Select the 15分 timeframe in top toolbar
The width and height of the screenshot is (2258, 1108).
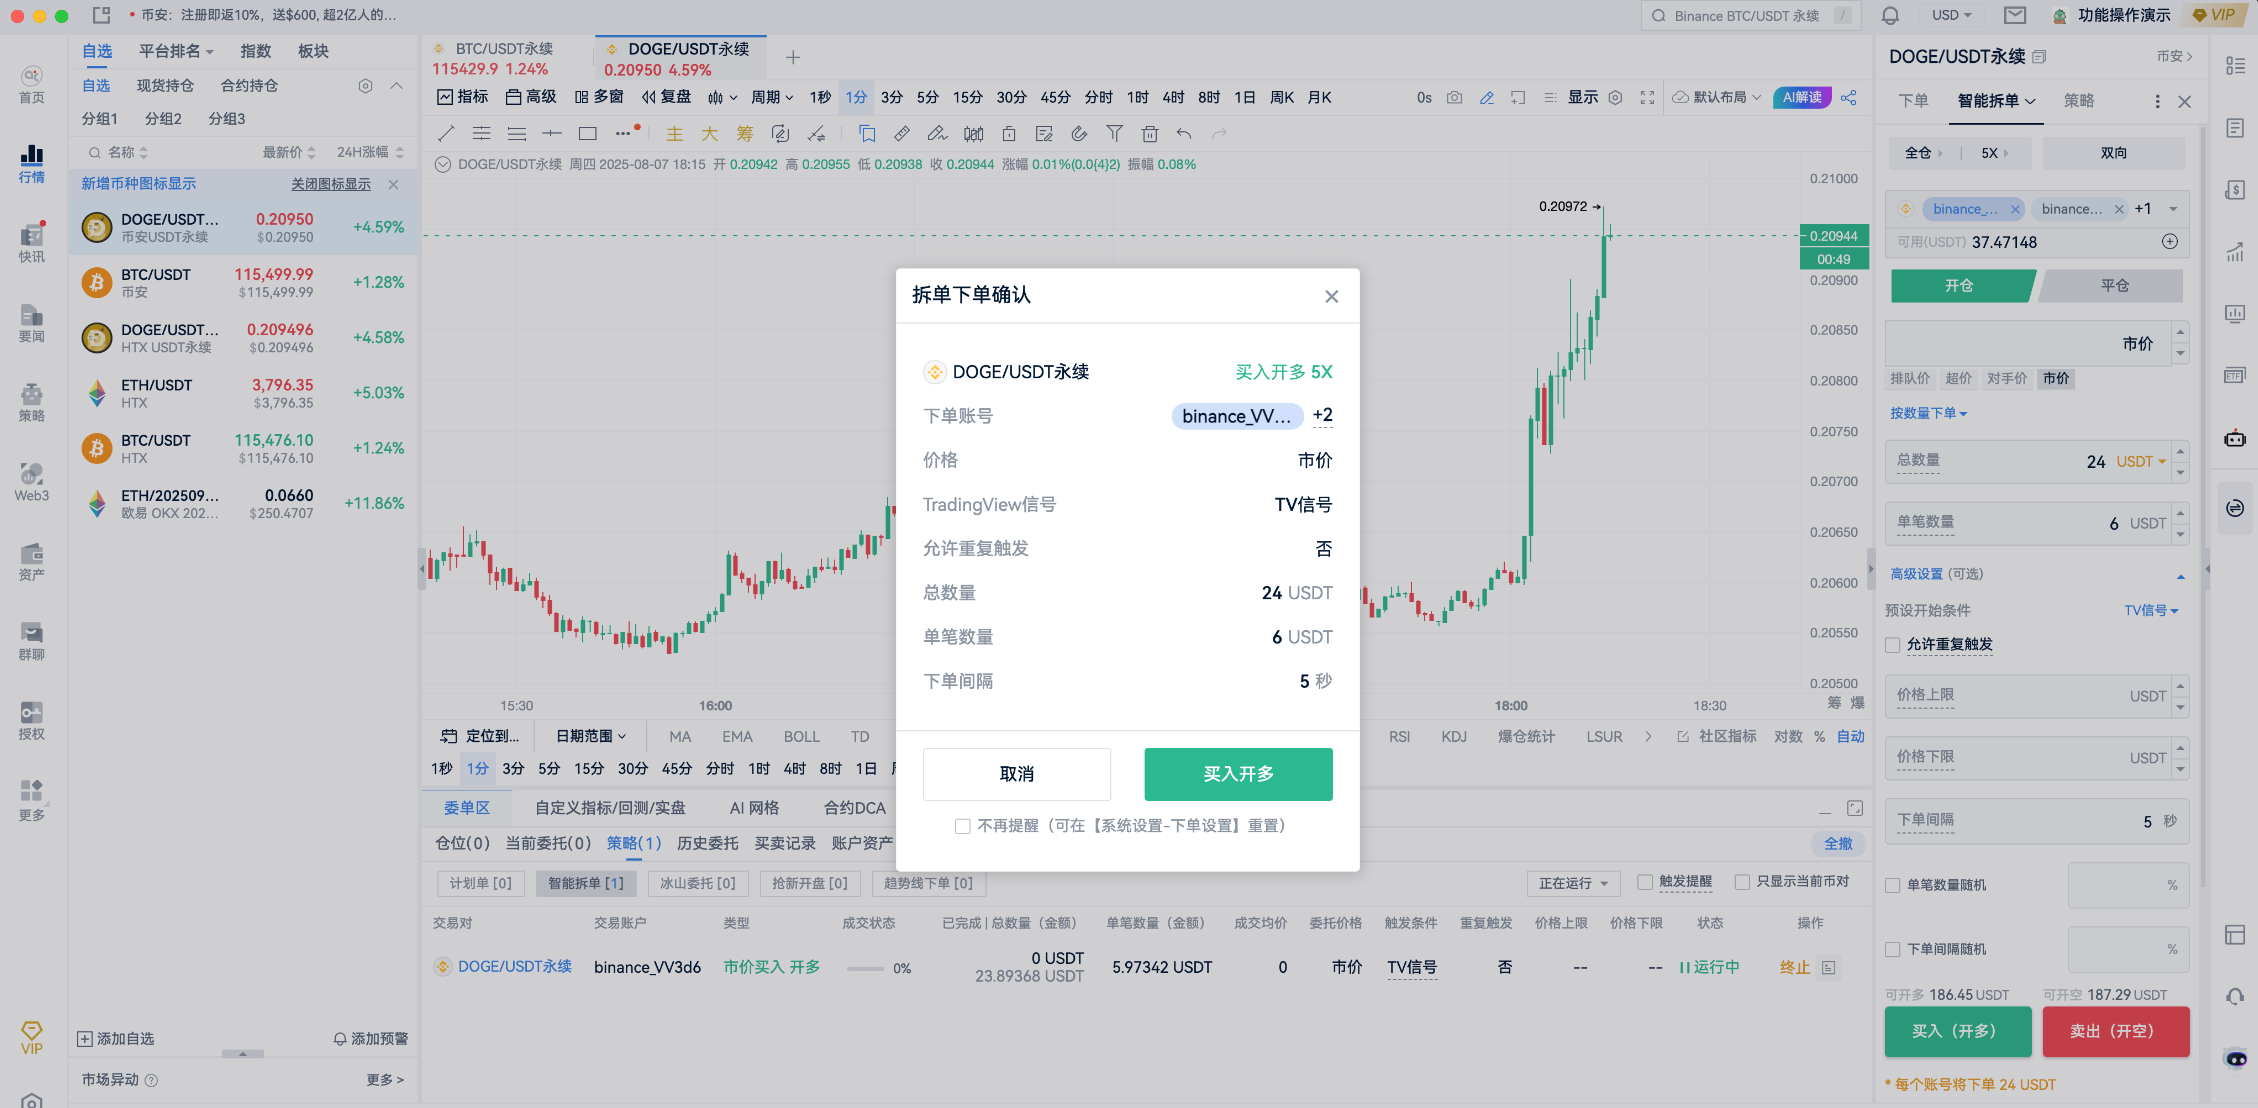click(967, 97)
